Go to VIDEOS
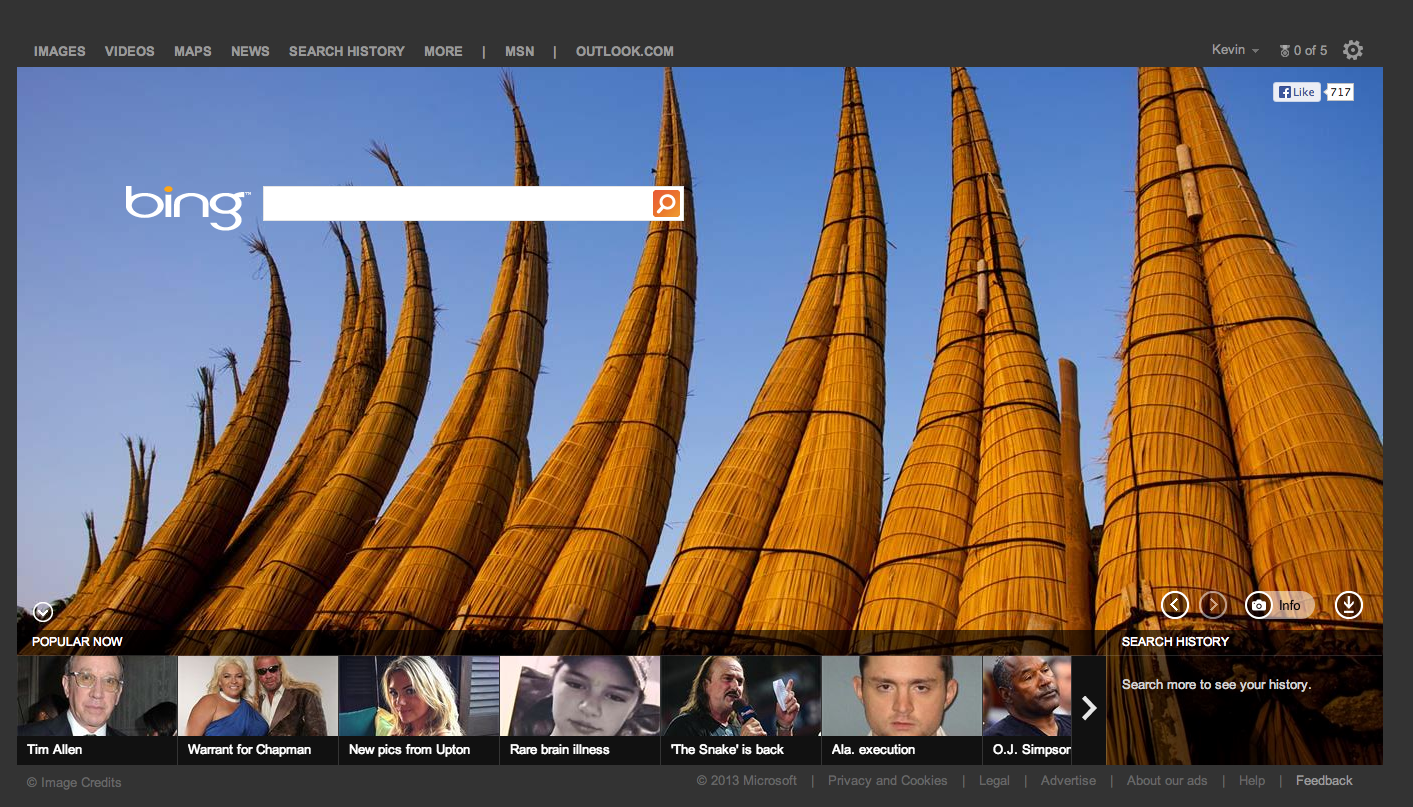The image size is (1413, 807). click(130, 51)
